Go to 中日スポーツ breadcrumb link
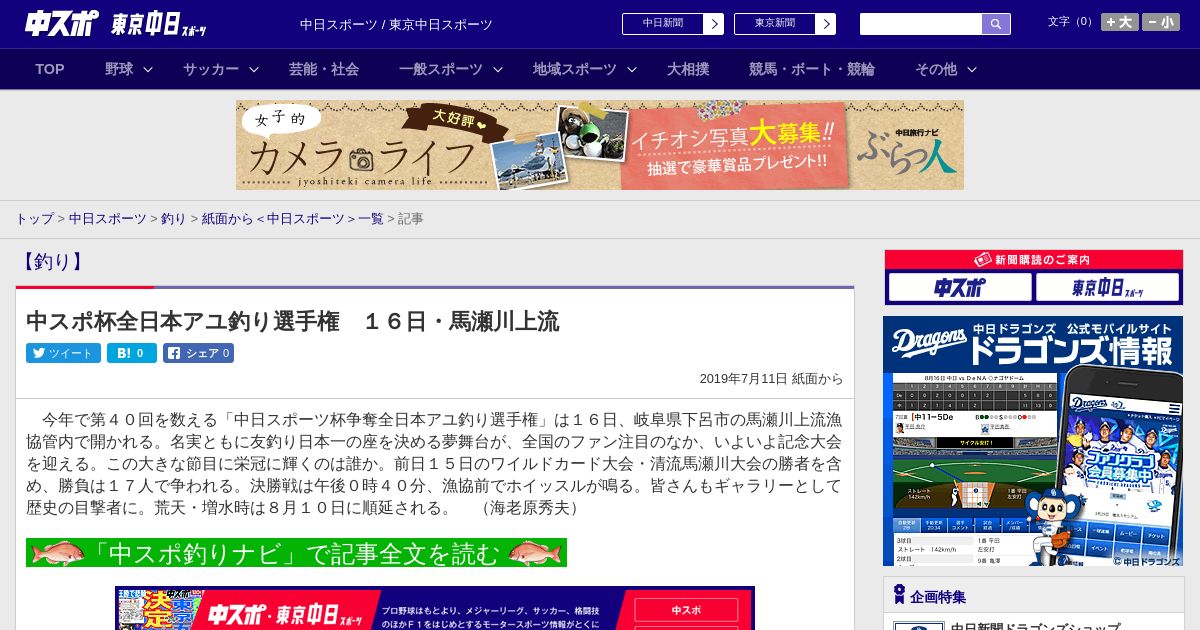1200x630 pixels. [108, 218]
